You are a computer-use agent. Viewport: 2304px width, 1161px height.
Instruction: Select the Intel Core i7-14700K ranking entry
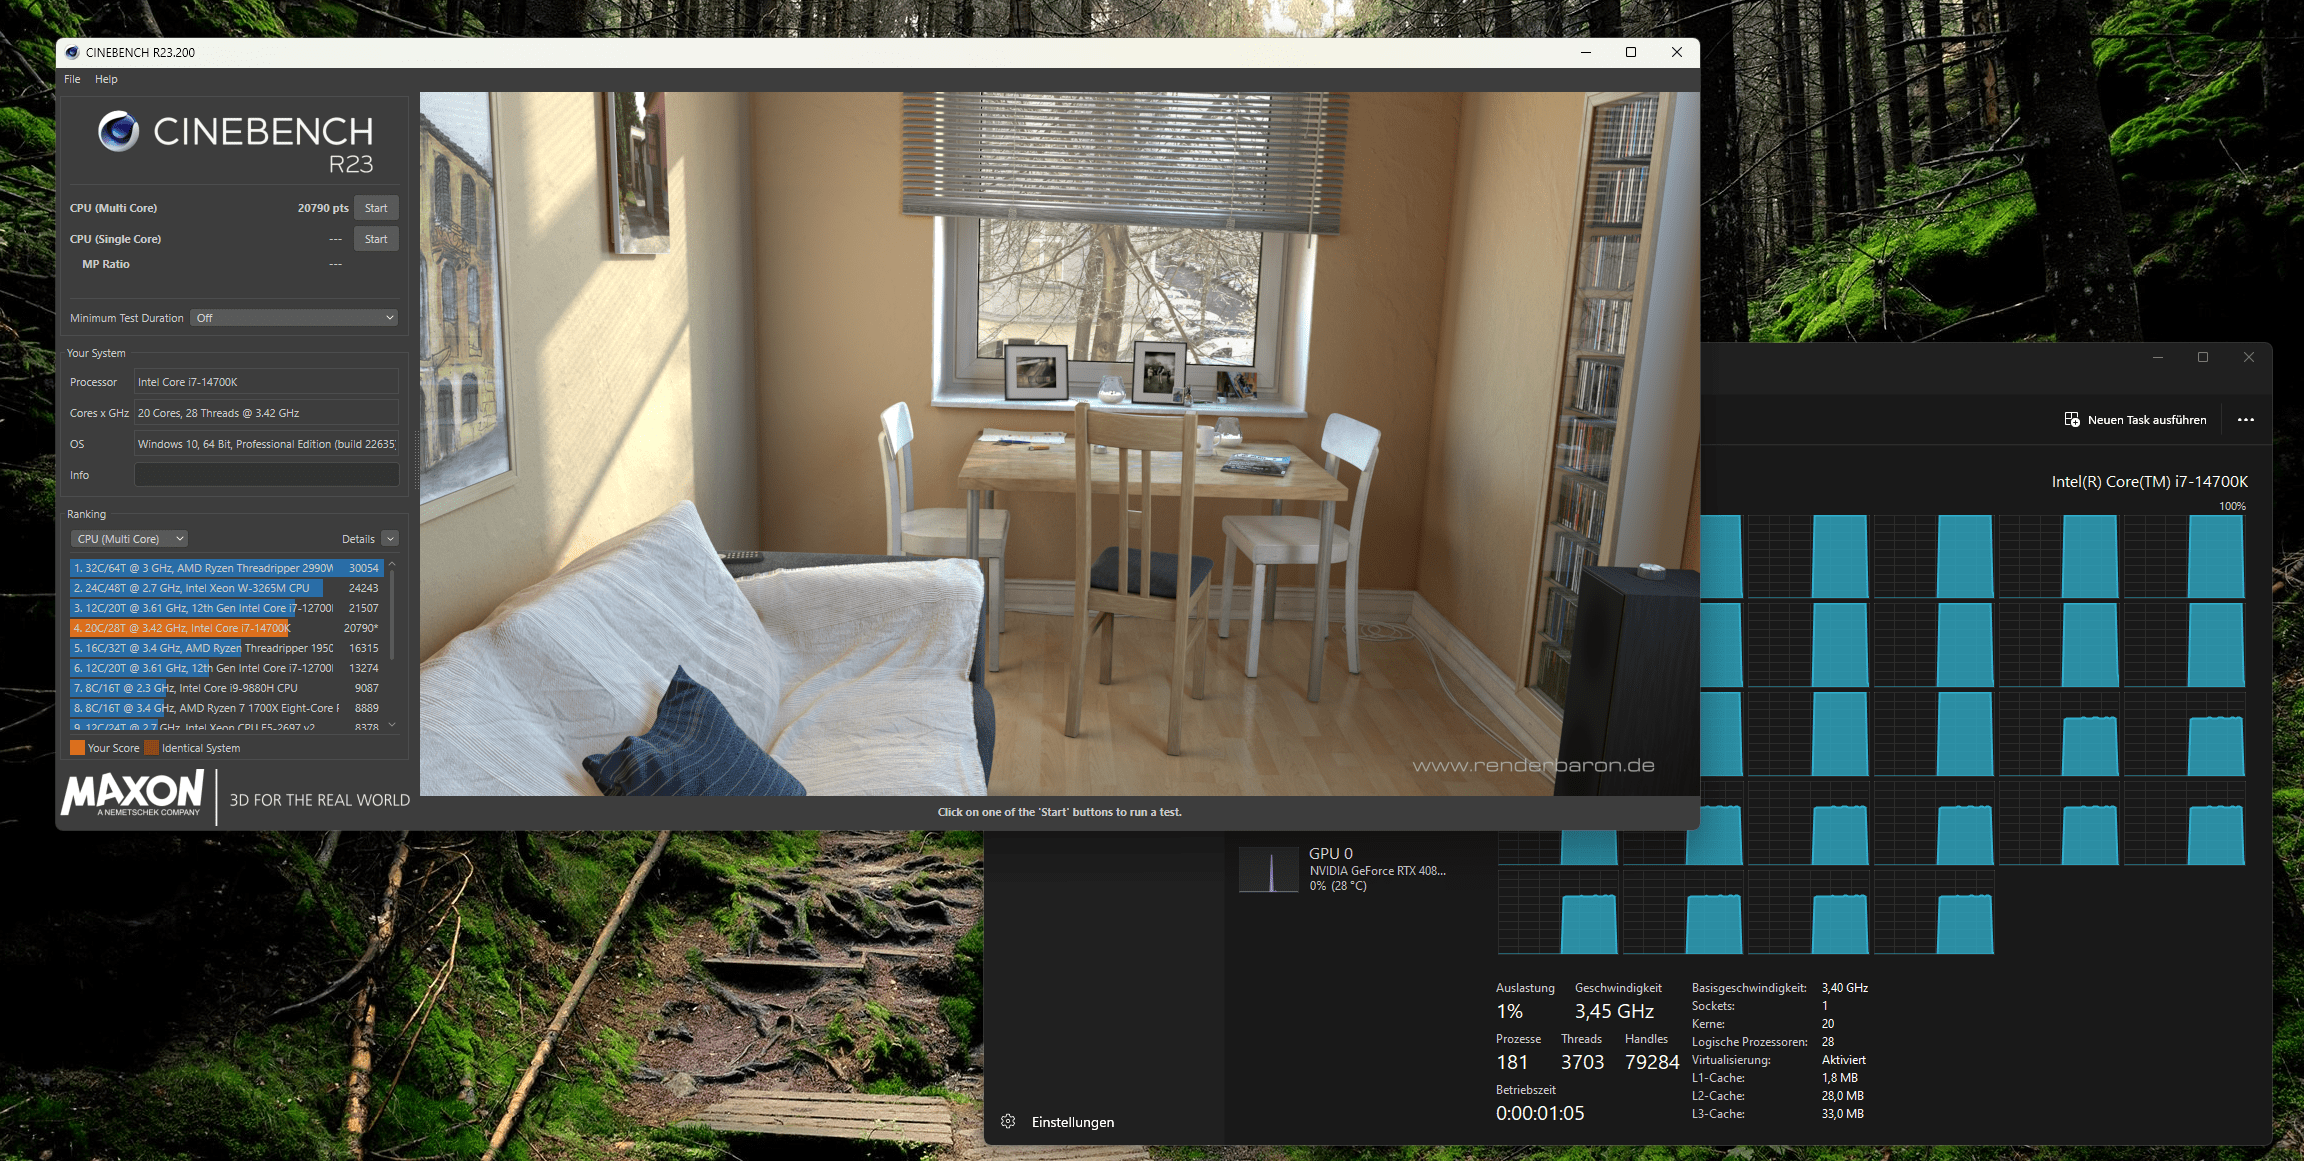(x=180, y=628)
